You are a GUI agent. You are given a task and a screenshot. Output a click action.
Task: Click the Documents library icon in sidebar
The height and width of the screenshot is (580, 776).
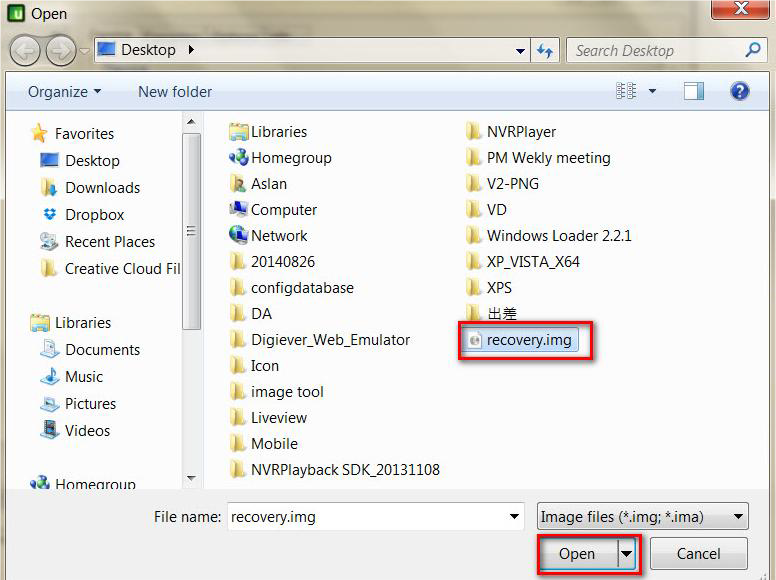[x=49, y=349]
